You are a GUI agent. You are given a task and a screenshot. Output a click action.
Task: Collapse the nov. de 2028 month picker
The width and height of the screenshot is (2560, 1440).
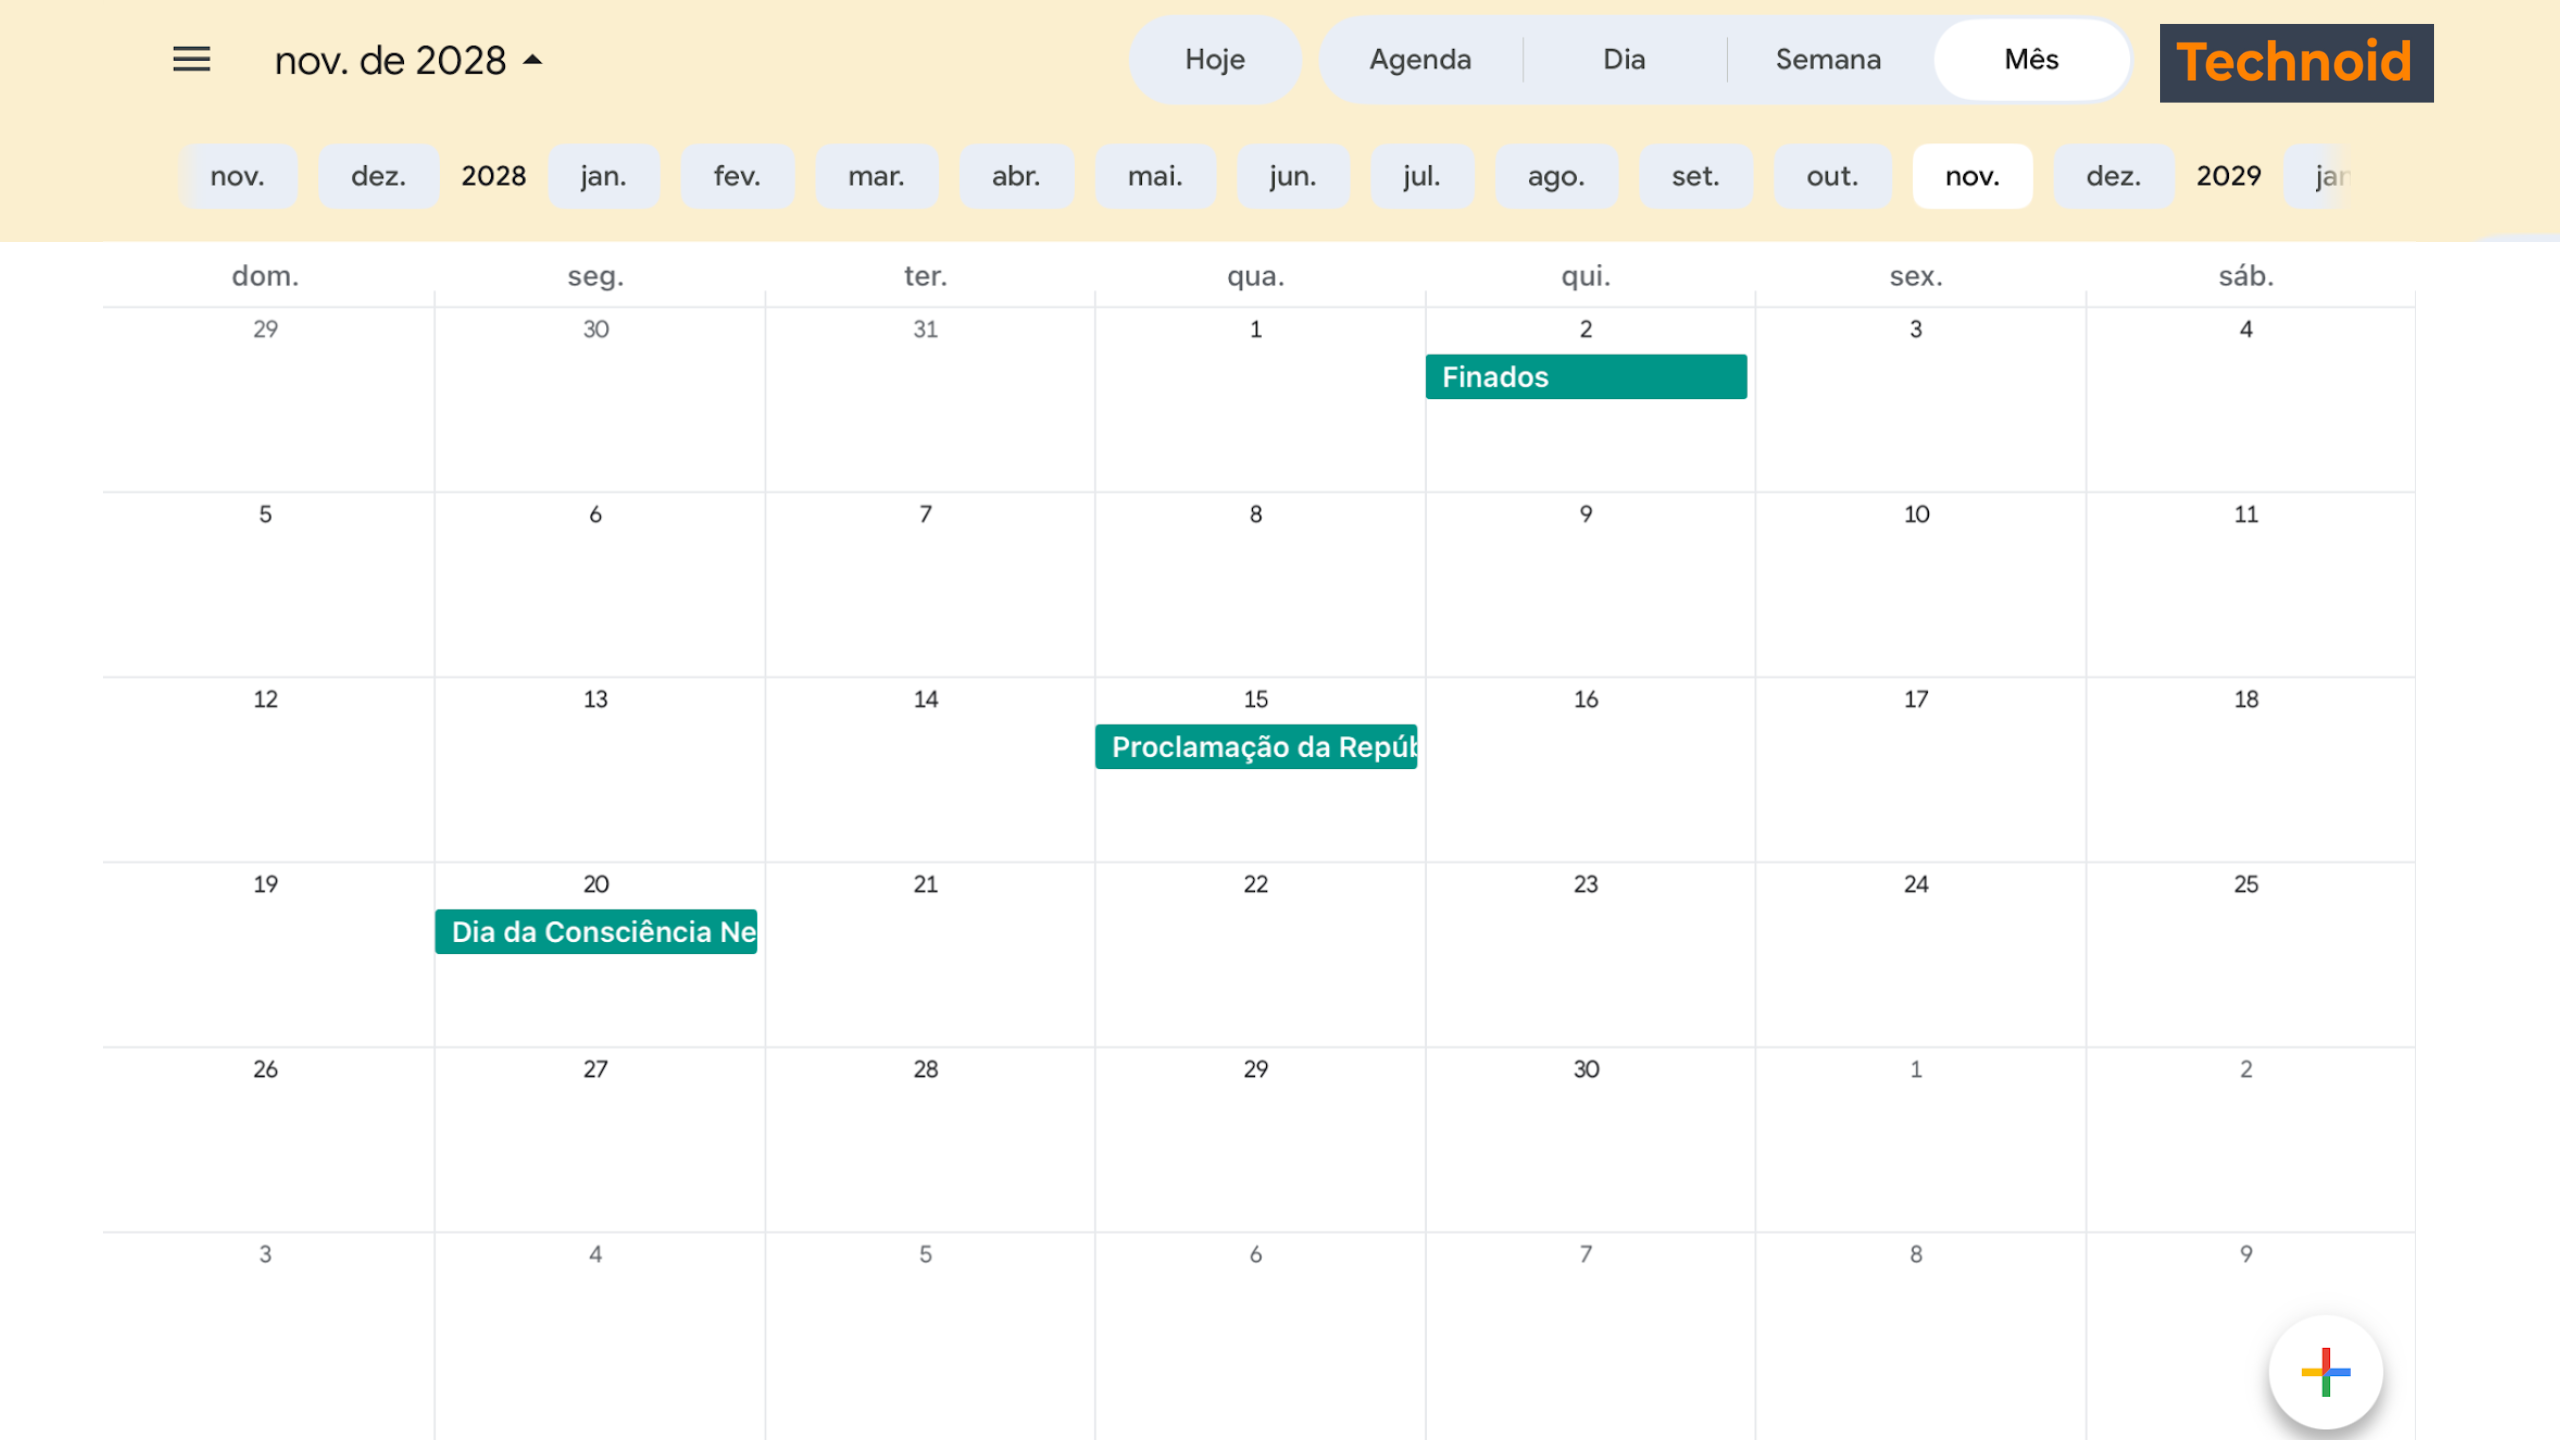(x=408, y=61)
